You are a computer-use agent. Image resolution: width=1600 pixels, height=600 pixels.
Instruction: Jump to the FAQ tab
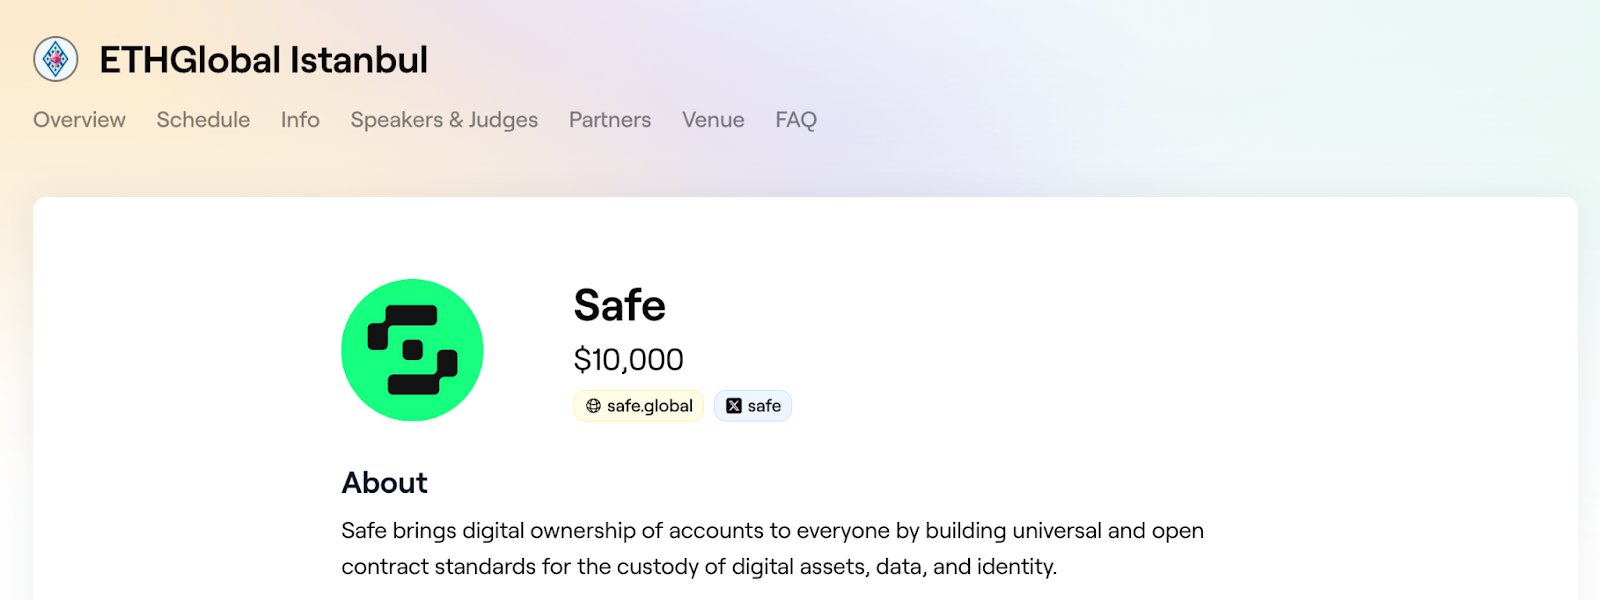[x=796, y=120]
